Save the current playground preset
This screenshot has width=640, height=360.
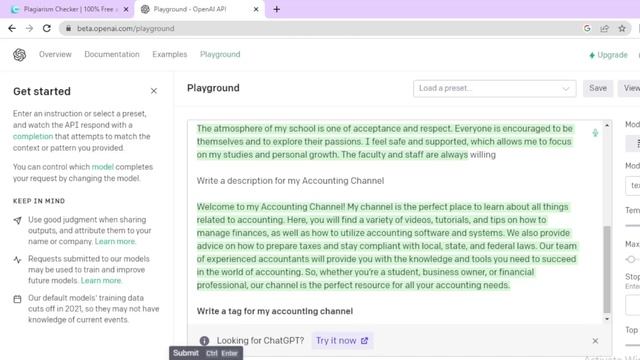pos(598,89)
